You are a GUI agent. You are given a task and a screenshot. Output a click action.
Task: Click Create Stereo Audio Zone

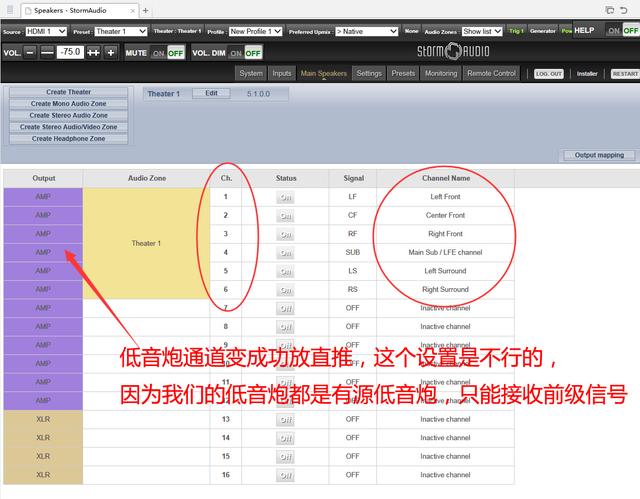click(x=69, y=115)
